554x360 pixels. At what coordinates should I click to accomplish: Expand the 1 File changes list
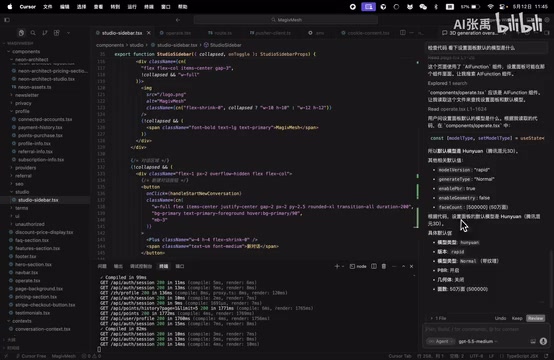(438, 318)
